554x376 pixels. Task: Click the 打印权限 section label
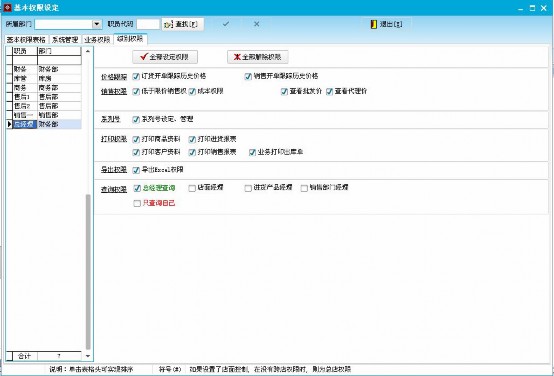coord(113,140)
